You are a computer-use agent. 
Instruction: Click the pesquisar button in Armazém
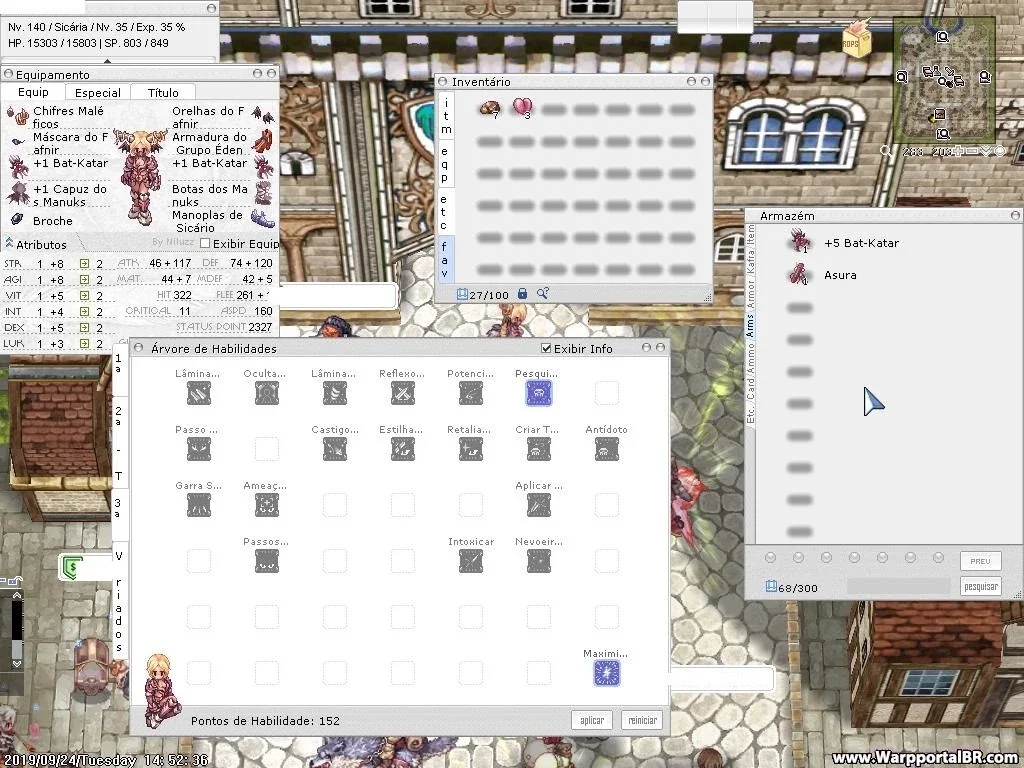coord(981,586)
